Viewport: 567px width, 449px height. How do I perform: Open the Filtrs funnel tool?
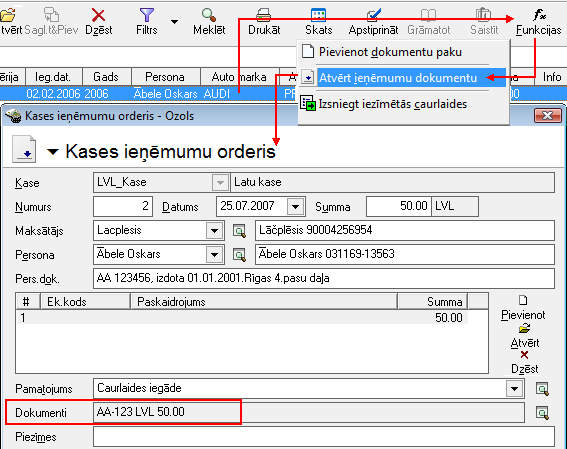[146, 15]
